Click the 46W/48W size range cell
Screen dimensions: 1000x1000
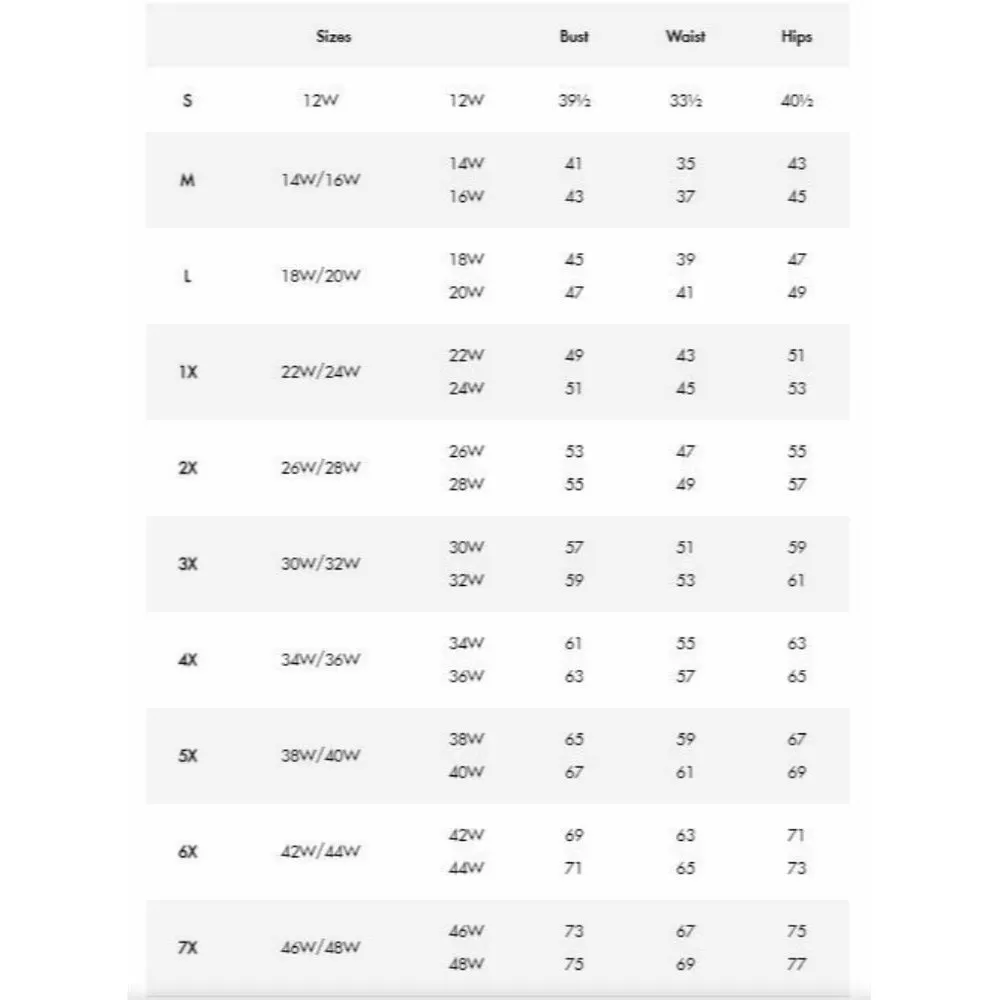[x=320, y=948]
